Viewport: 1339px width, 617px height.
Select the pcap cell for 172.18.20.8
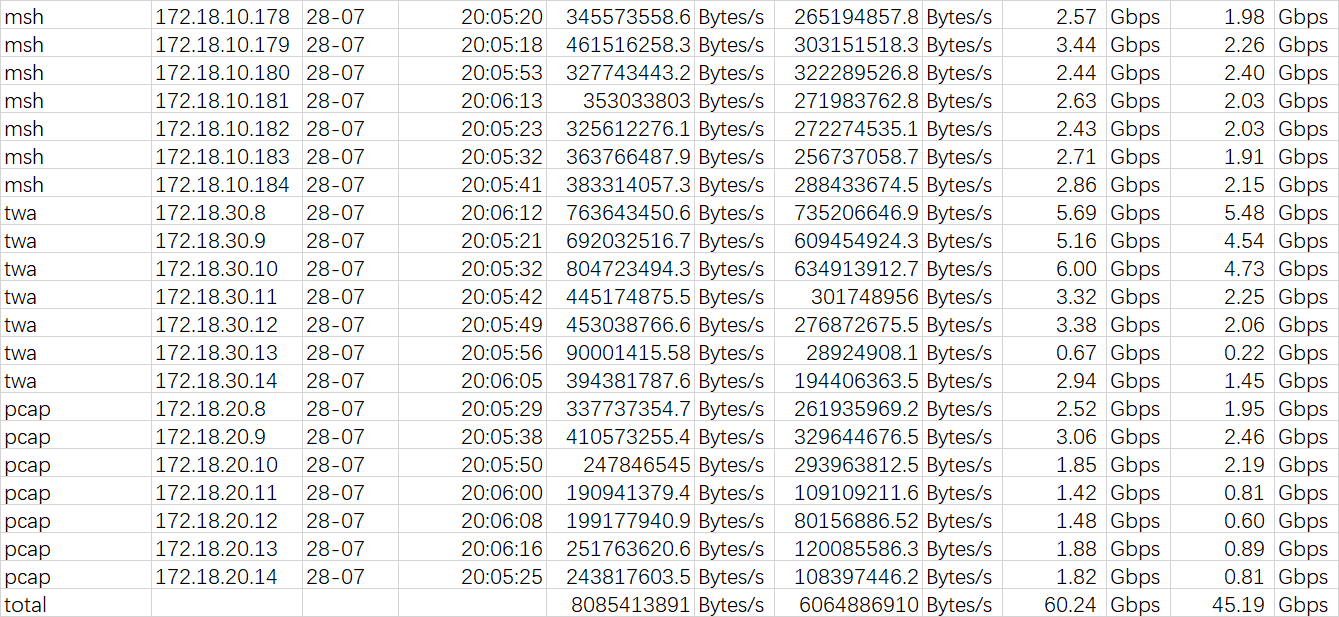pos(28,409)
